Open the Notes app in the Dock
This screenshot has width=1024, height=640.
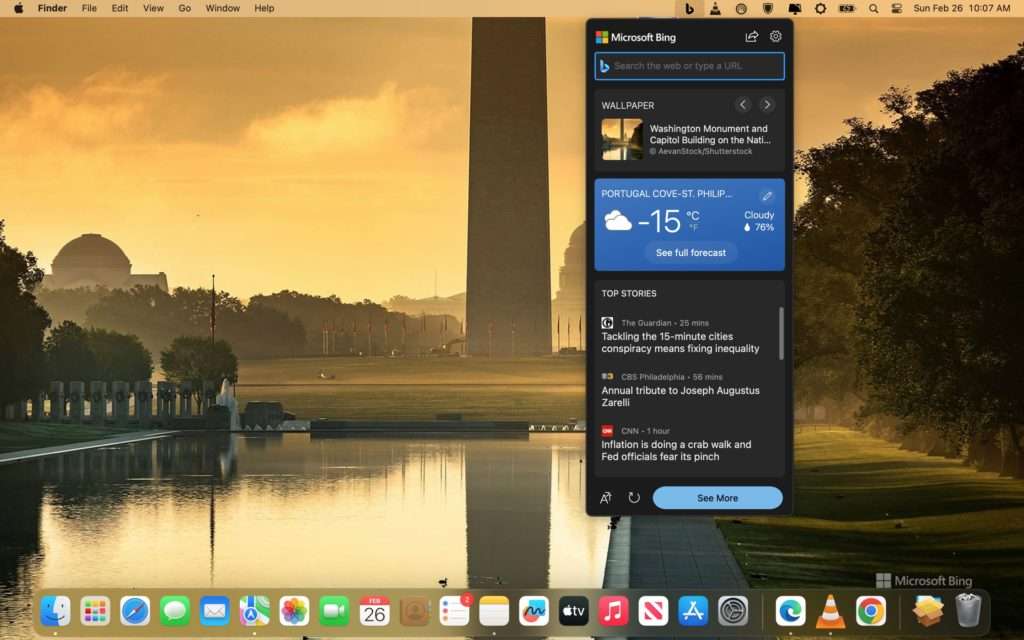tap(494, 611)
